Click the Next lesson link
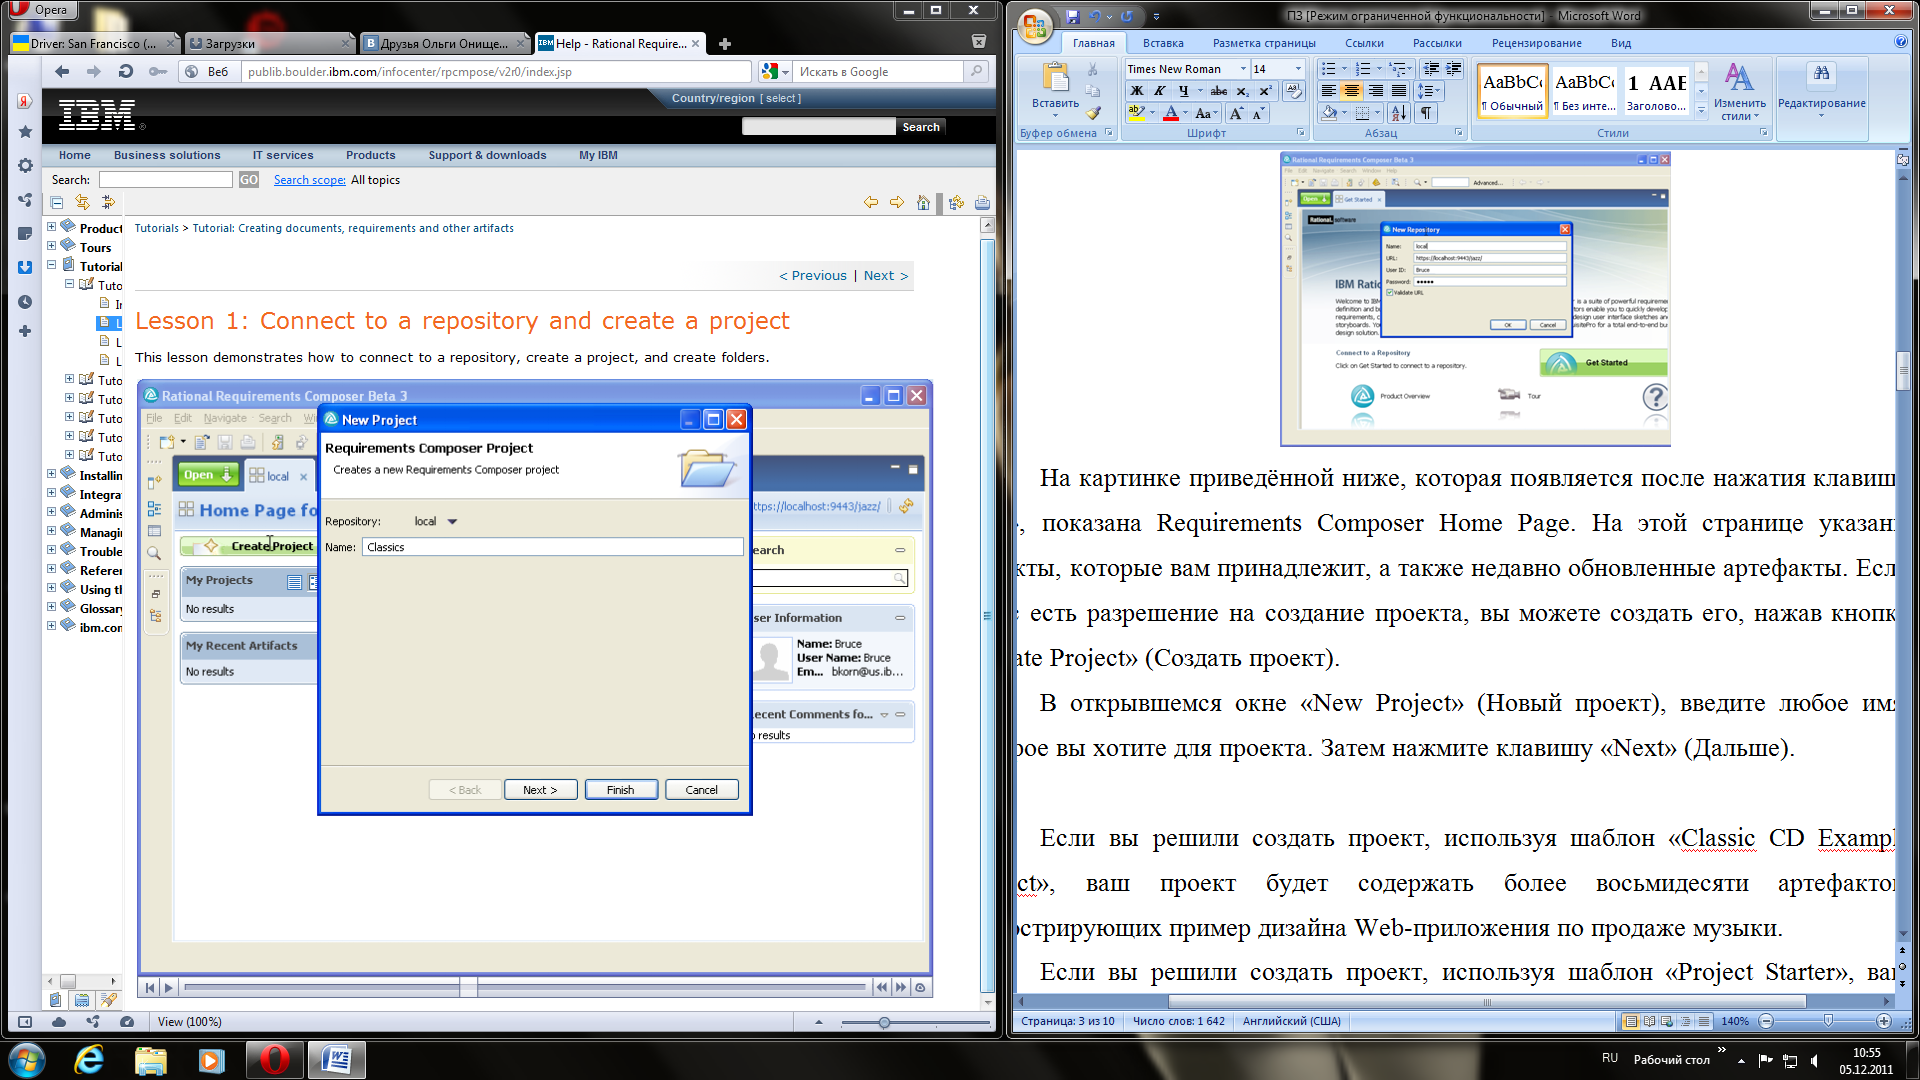This screenshot has width=1920, height=1080. (885, 276)
